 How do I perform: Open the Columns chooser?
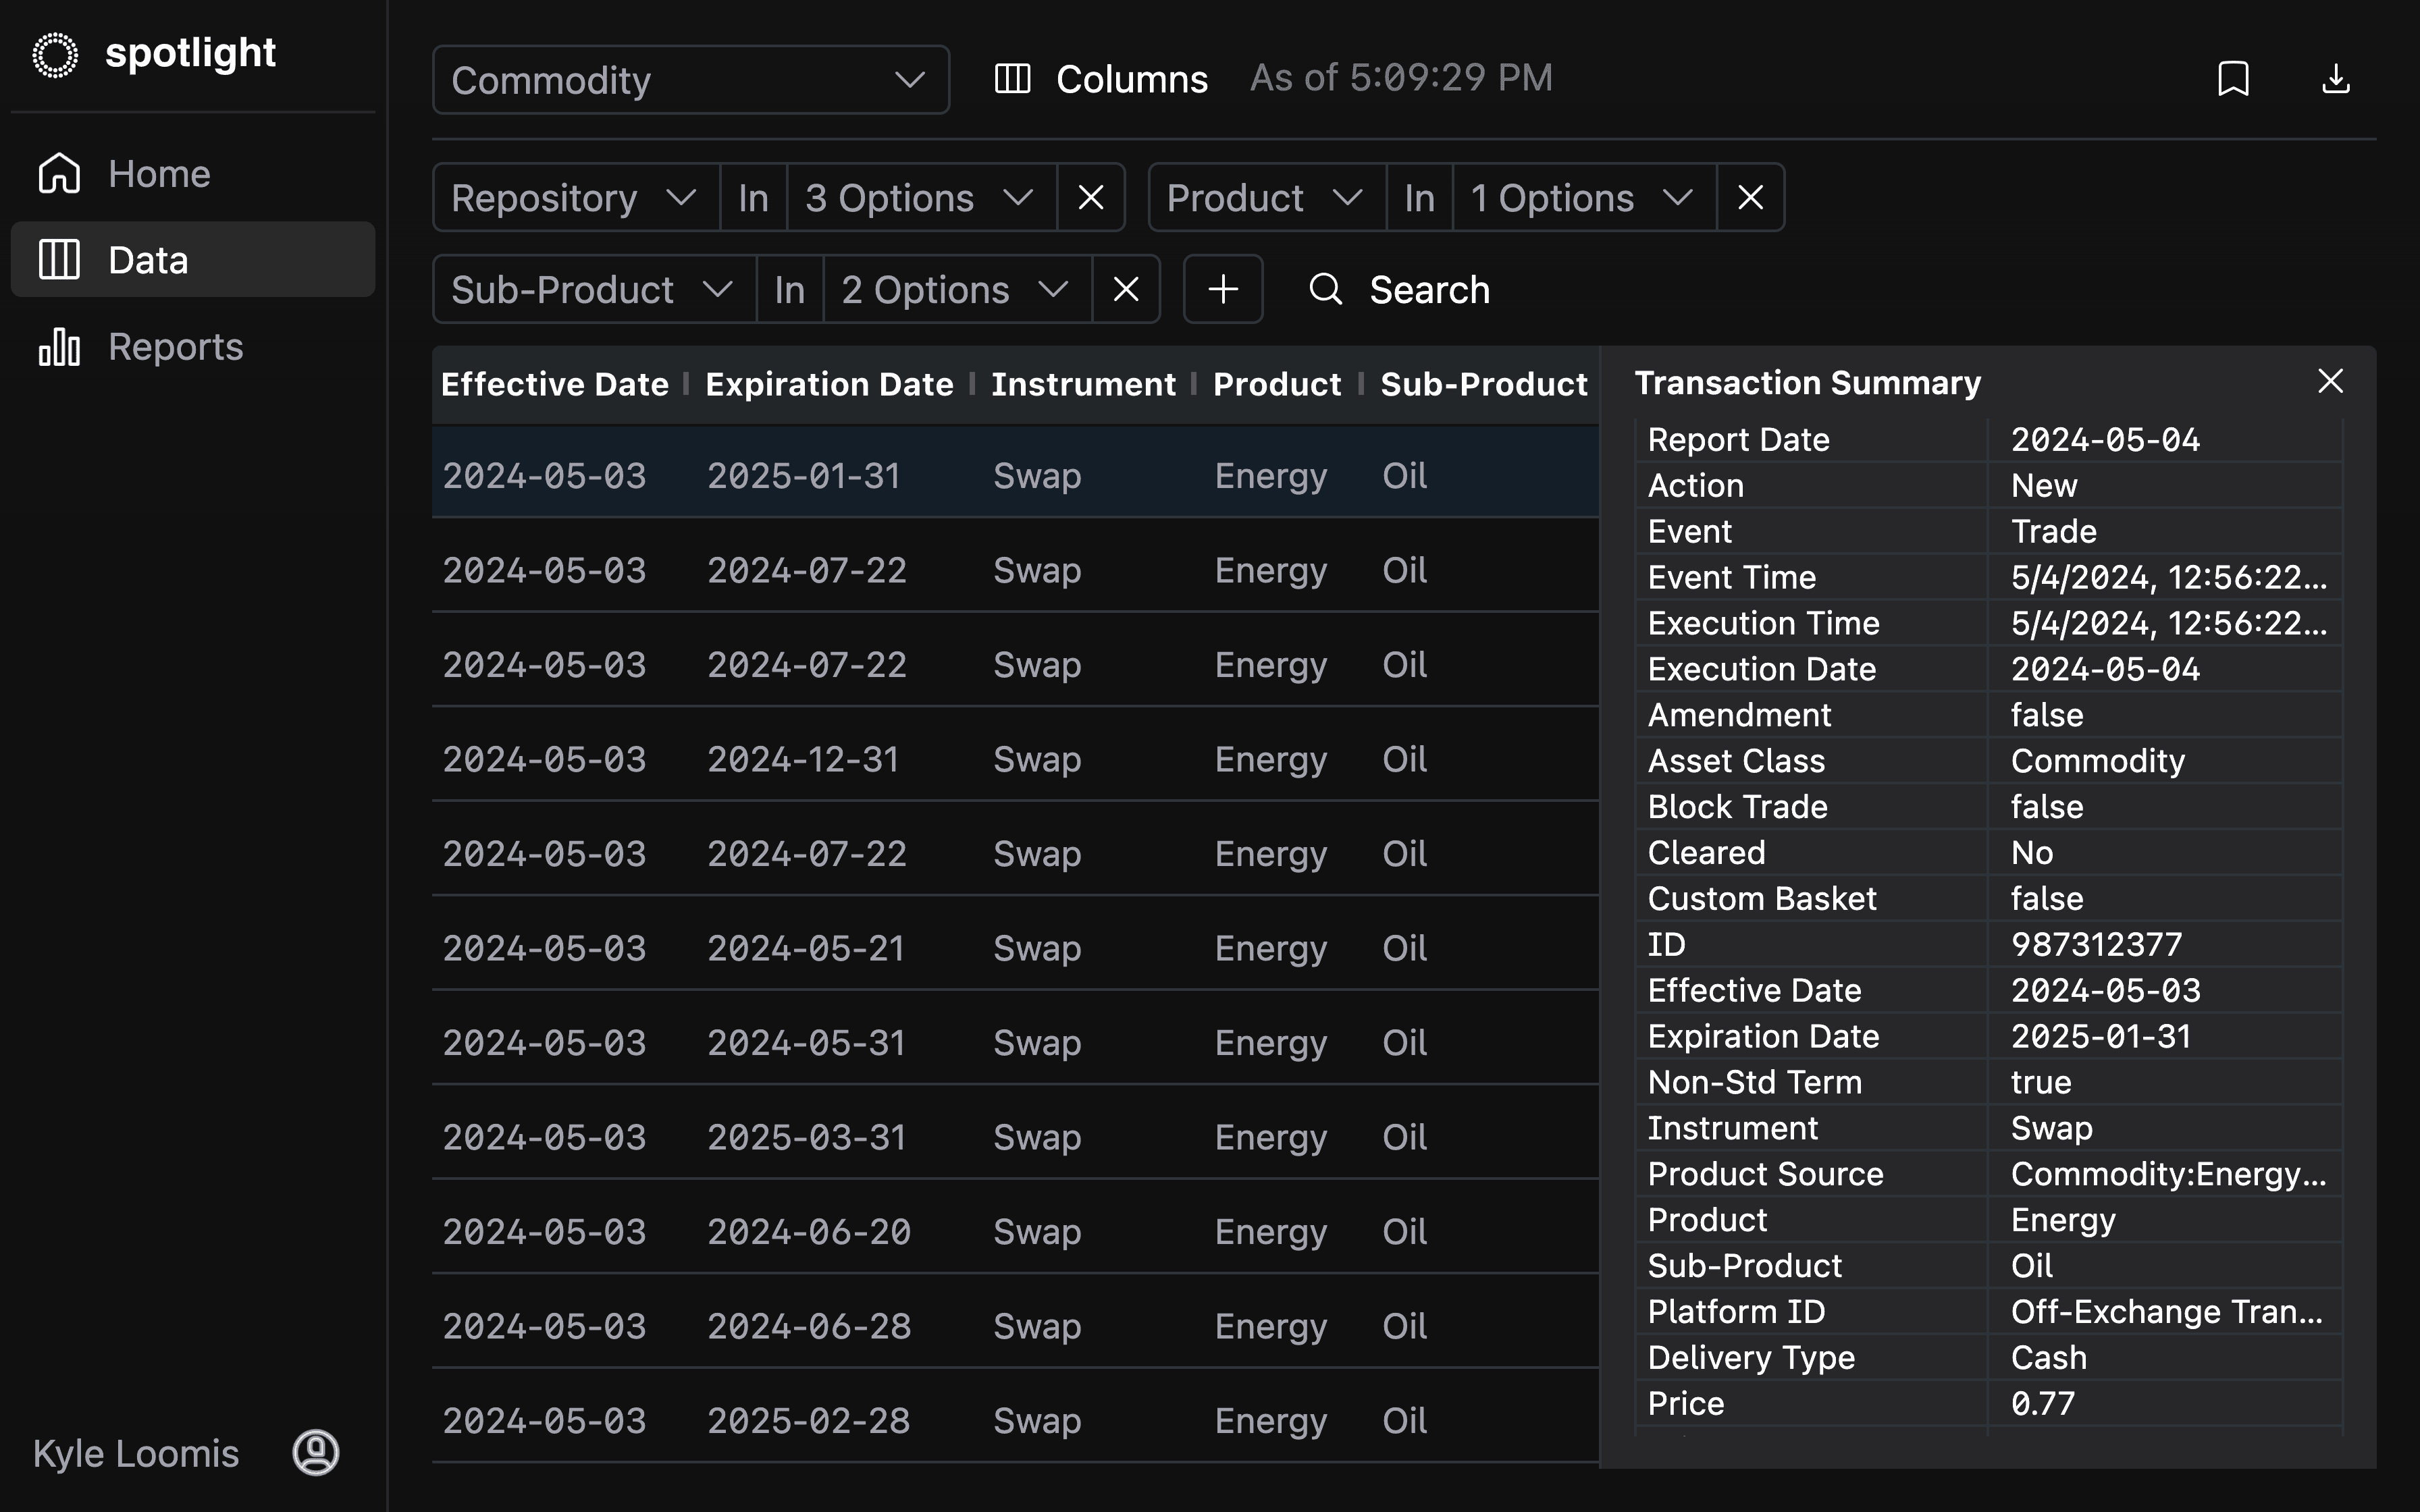(1101, 79)
